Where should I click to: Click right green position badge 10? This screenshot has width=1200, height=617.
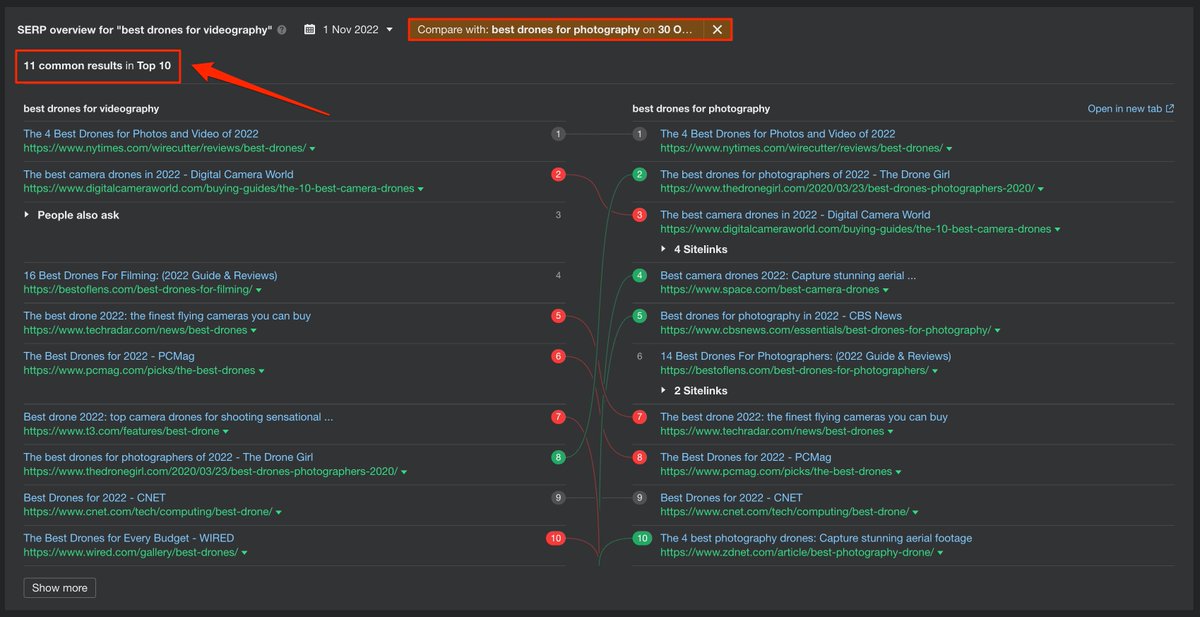(x=643, y=538)
